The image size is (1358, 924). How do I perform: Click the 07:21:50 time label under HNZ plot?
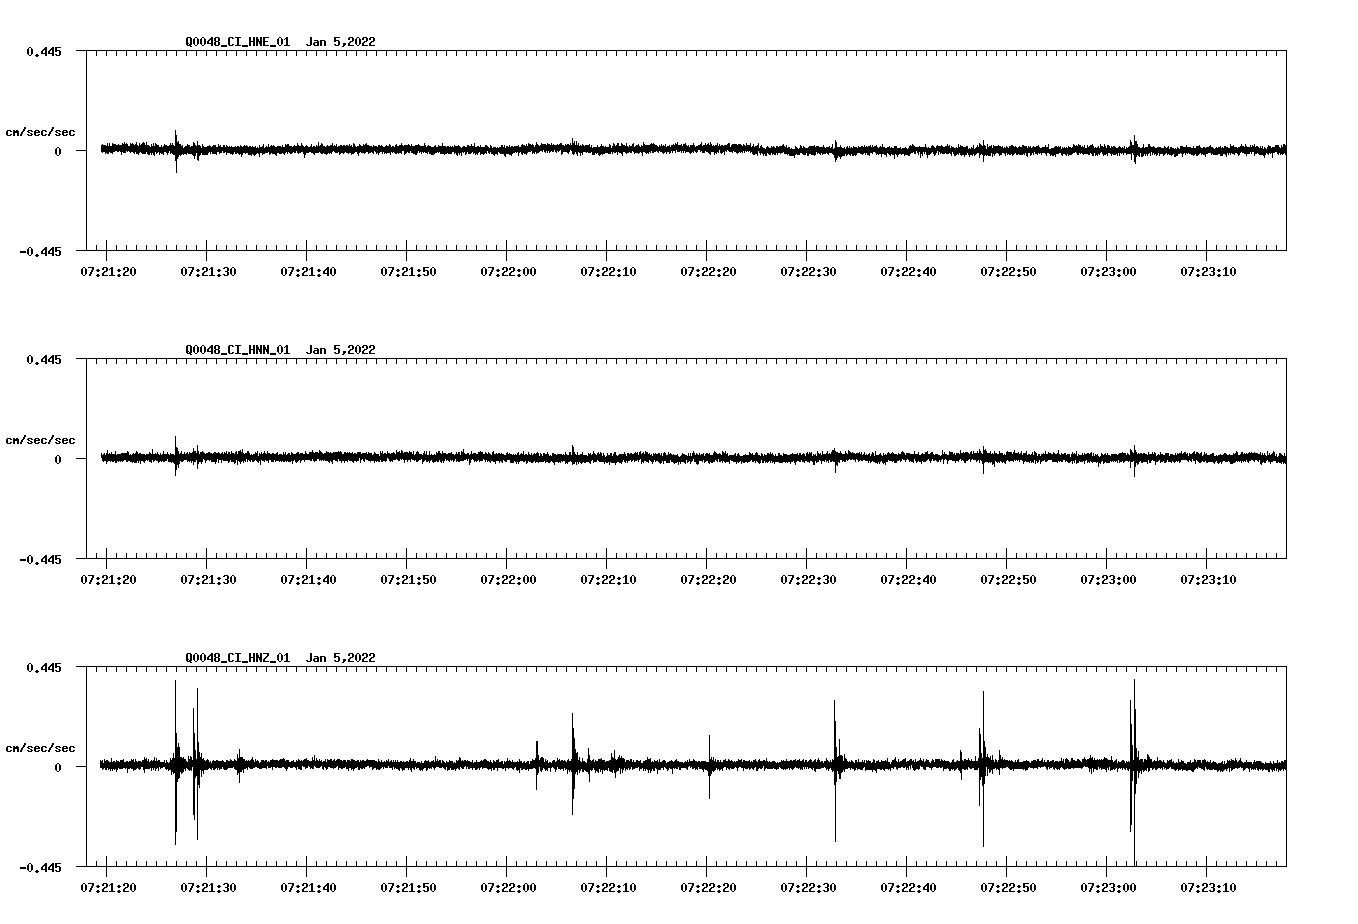pyautogui.click(x=408, y=888)
